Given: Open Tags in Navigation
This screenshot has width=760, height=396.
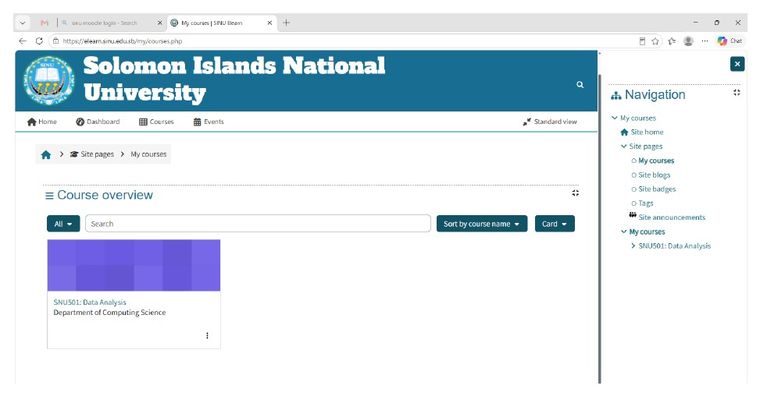Looking at the screenshot, I should (646, 203).
